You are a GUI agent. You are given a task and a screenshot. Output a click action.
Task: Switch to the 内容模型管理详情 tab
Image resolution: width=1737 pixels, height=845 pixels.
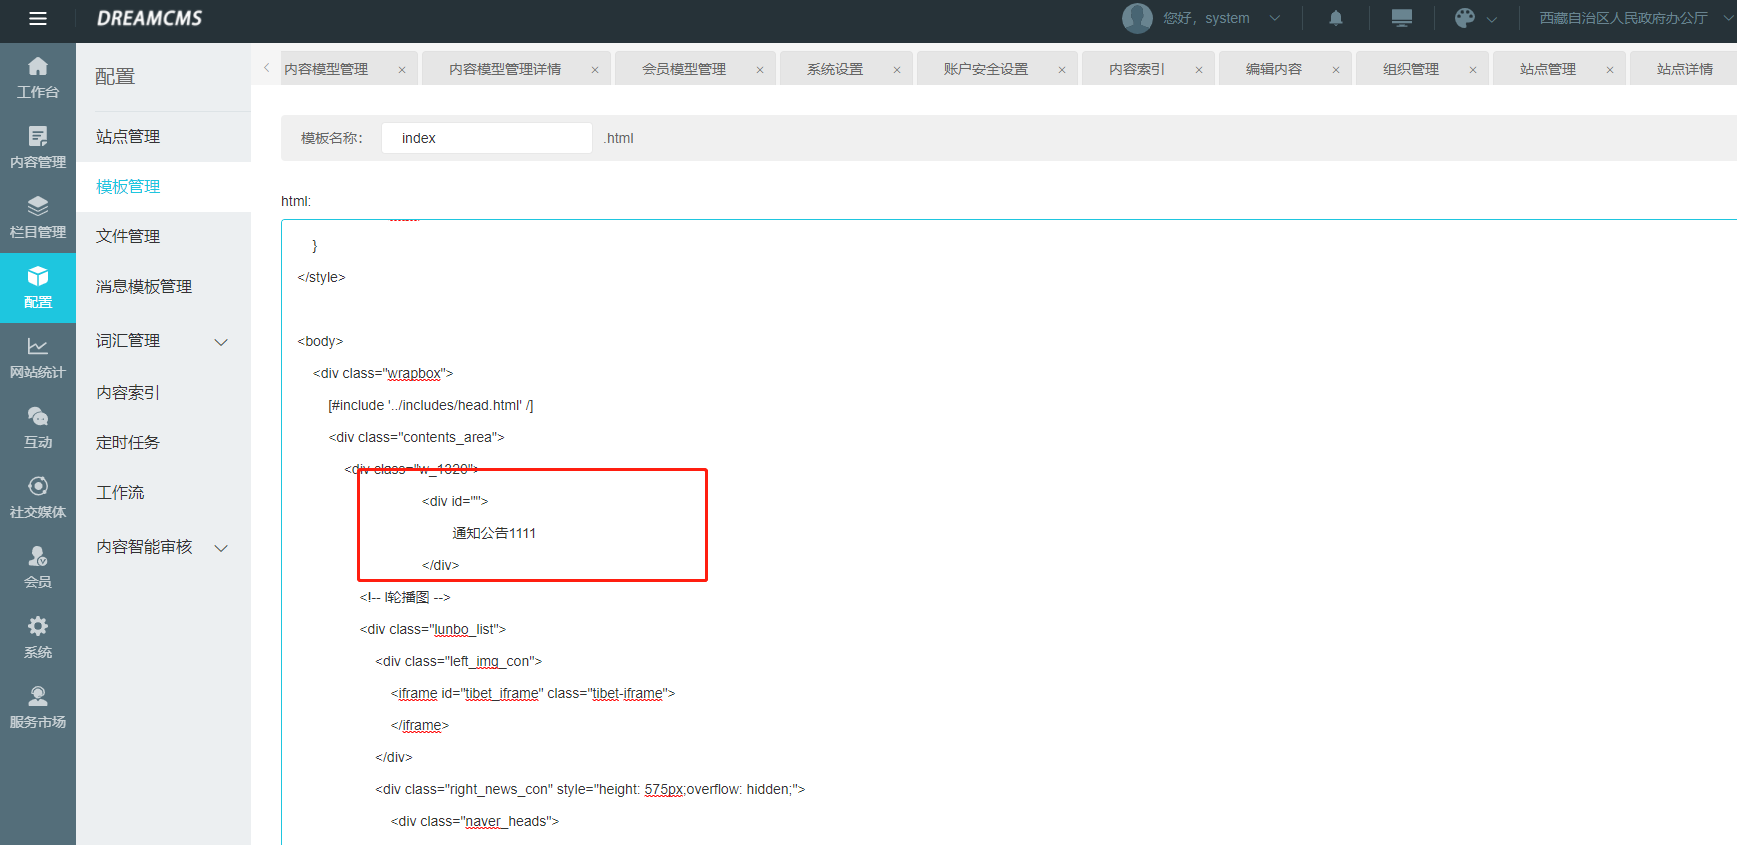point(505,69)
